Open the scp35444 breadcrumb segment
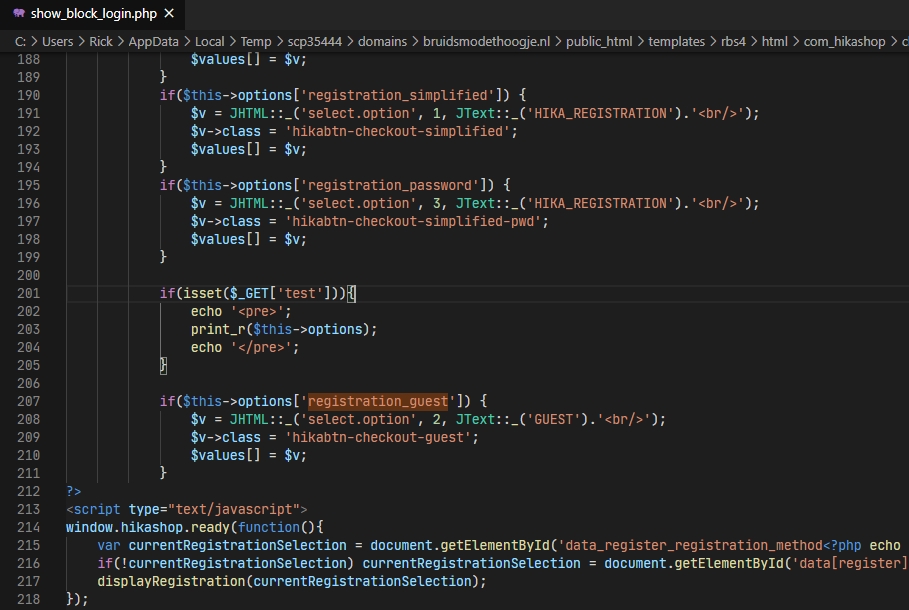Screen dimensions: 909x610 315,42
